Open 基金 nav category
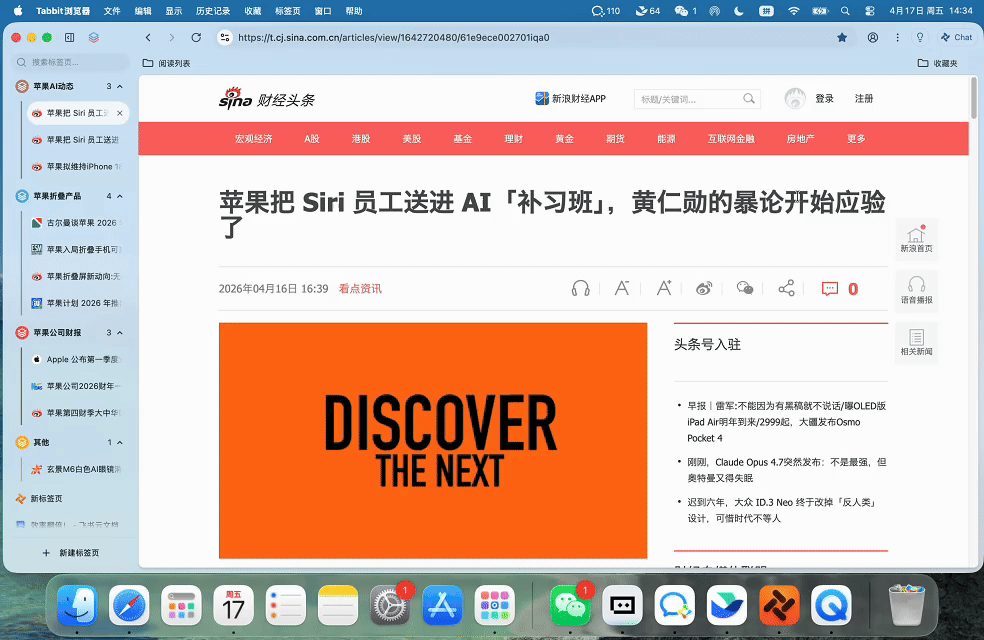Viewport: 984px width, 640px height. [x=463, y=139]
